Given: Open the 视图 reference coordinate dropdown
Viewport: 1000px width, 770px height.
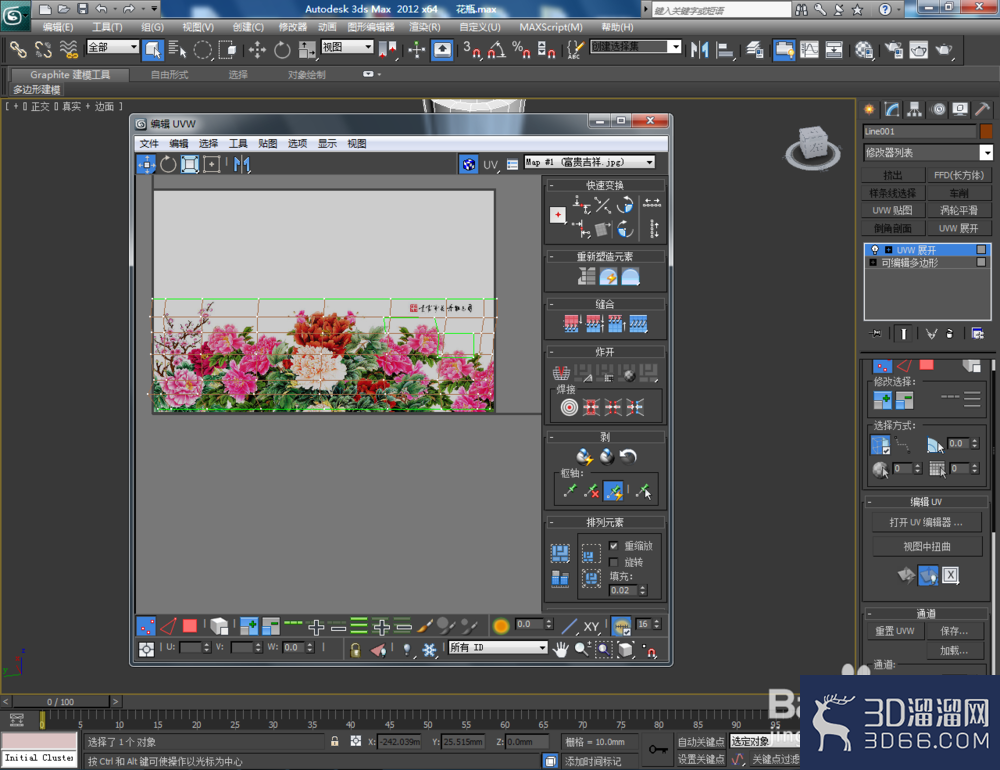Looking at the screenshot, I should tap(347, 47).
